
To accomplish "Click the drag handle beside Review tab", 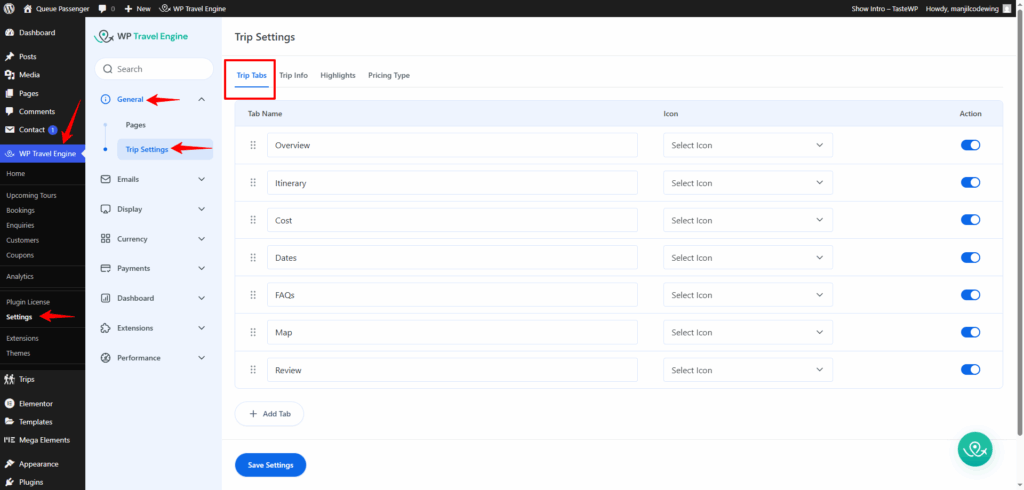I will coord(253,370).
